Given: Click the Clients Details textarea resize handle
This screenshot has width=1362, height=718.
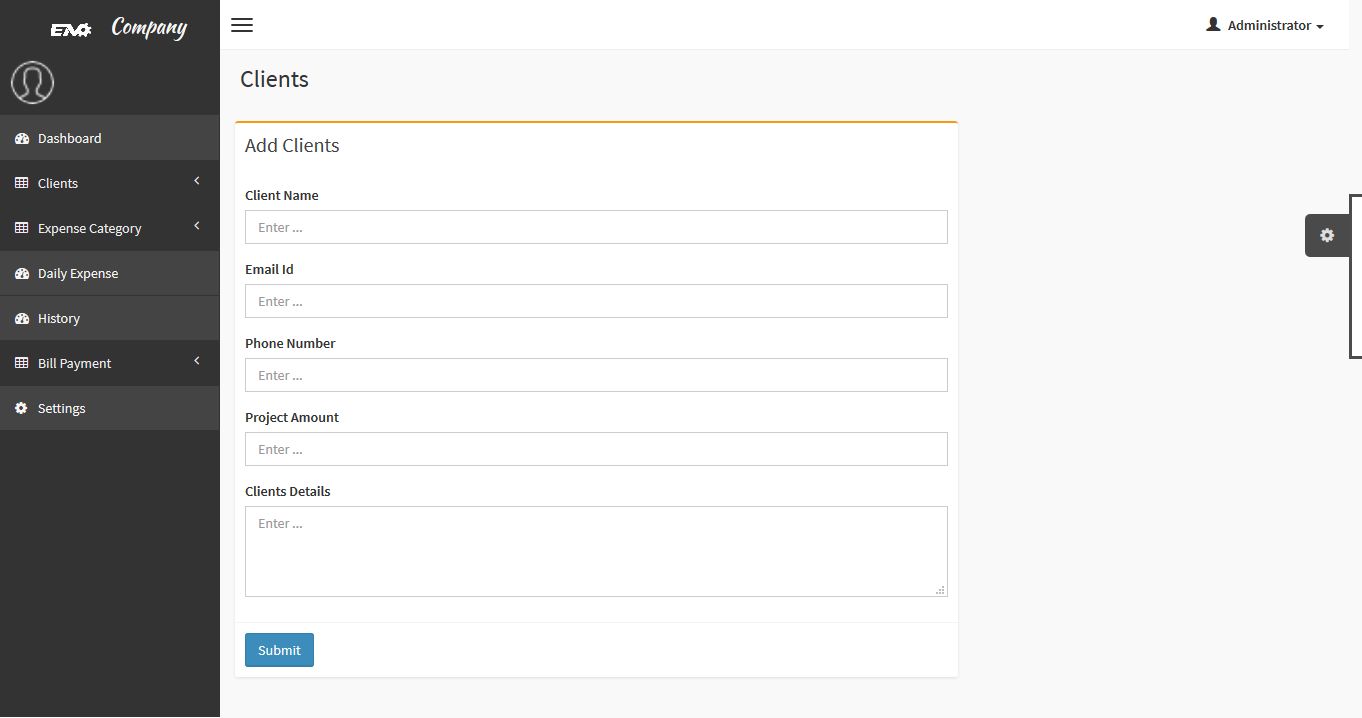Looking at the screenshot, I should pyautogui.click(x=940, y=590).
